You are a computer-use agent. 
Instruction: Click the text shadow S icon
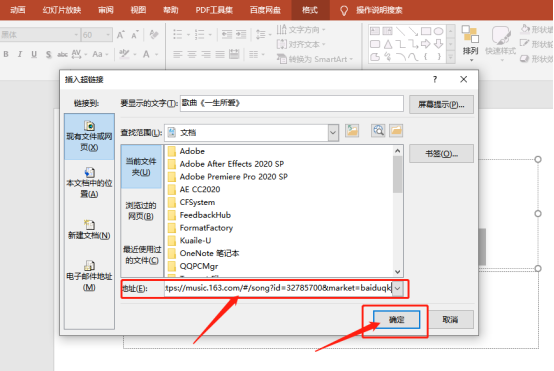48,54
